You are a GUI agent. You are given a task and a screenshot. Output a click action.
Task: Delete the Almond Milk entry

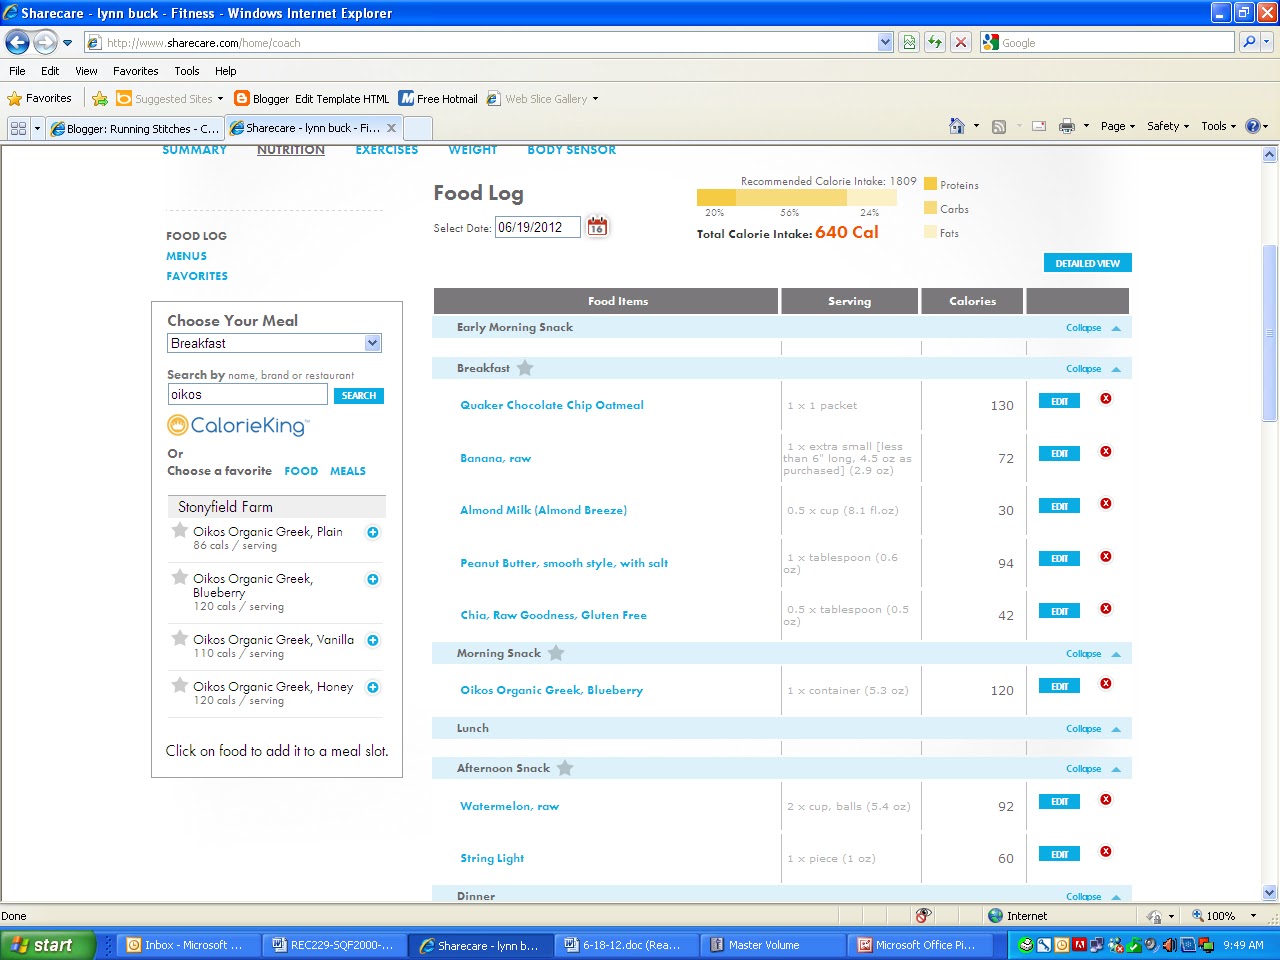pos(1106,503)
